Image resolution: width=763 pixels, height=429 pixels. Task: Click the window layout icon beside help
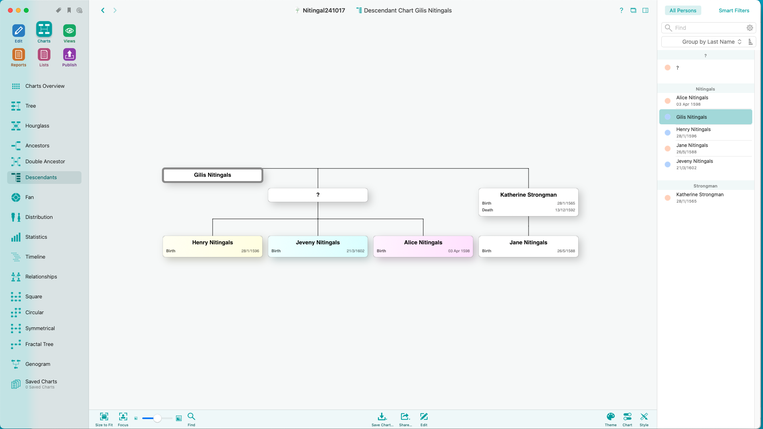point(633,10)
